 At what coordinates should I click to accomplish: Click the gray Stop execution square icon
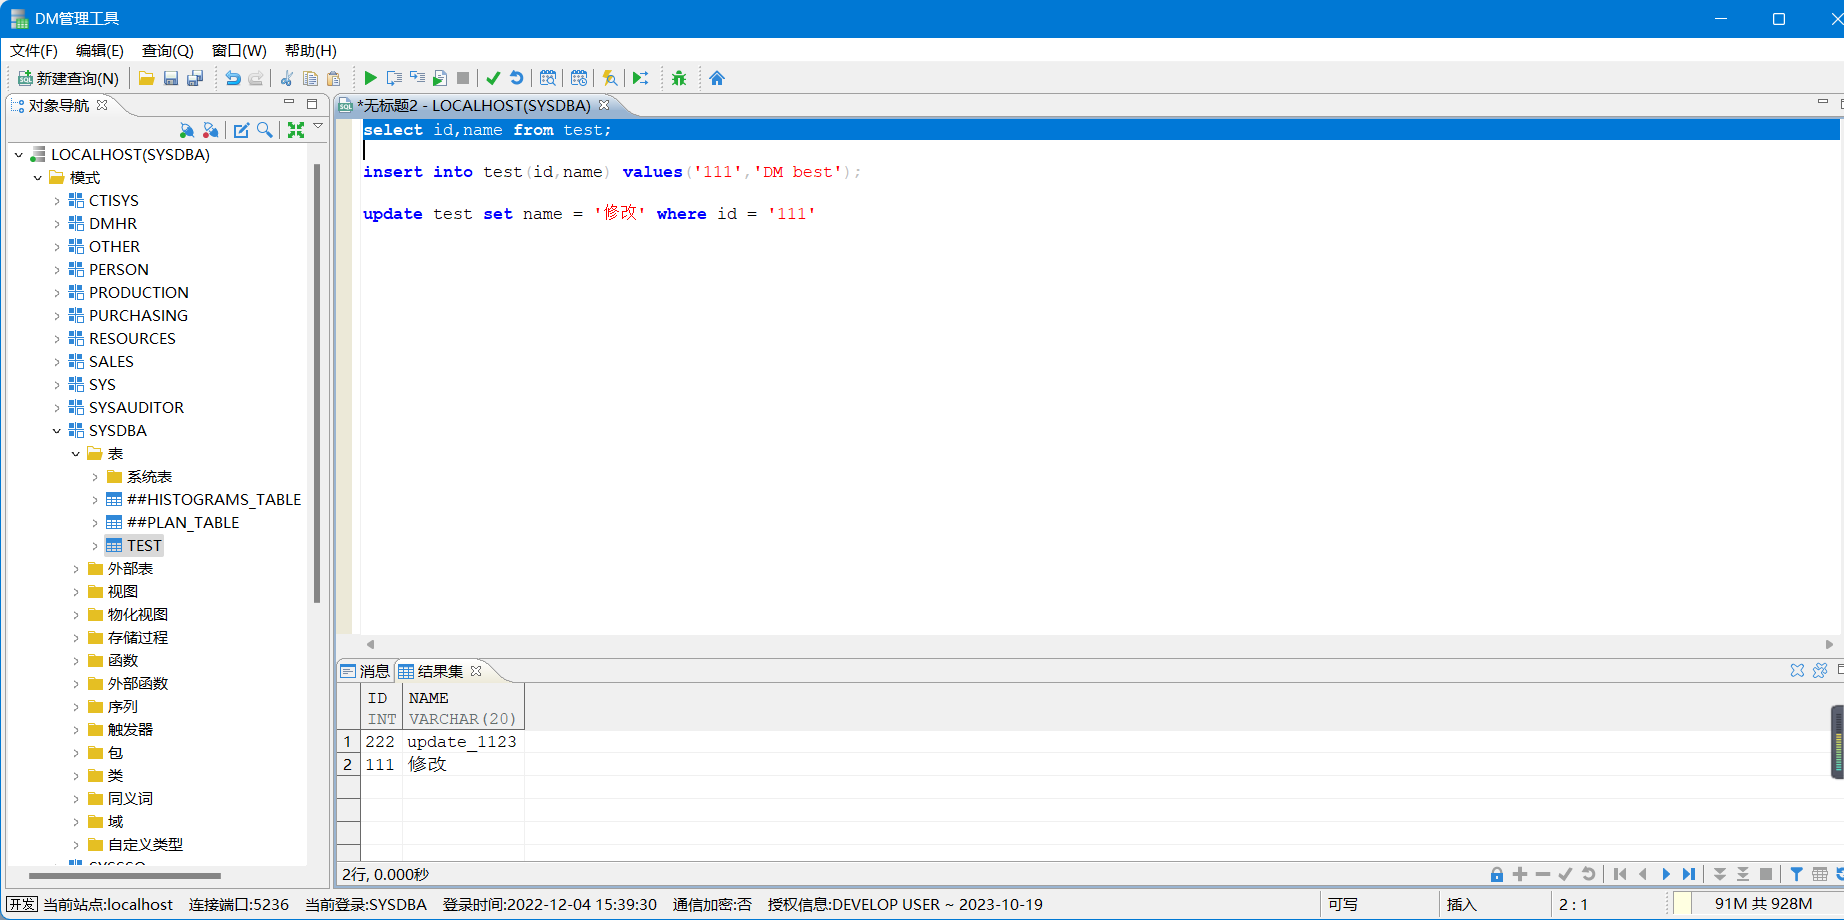(463, 78)
